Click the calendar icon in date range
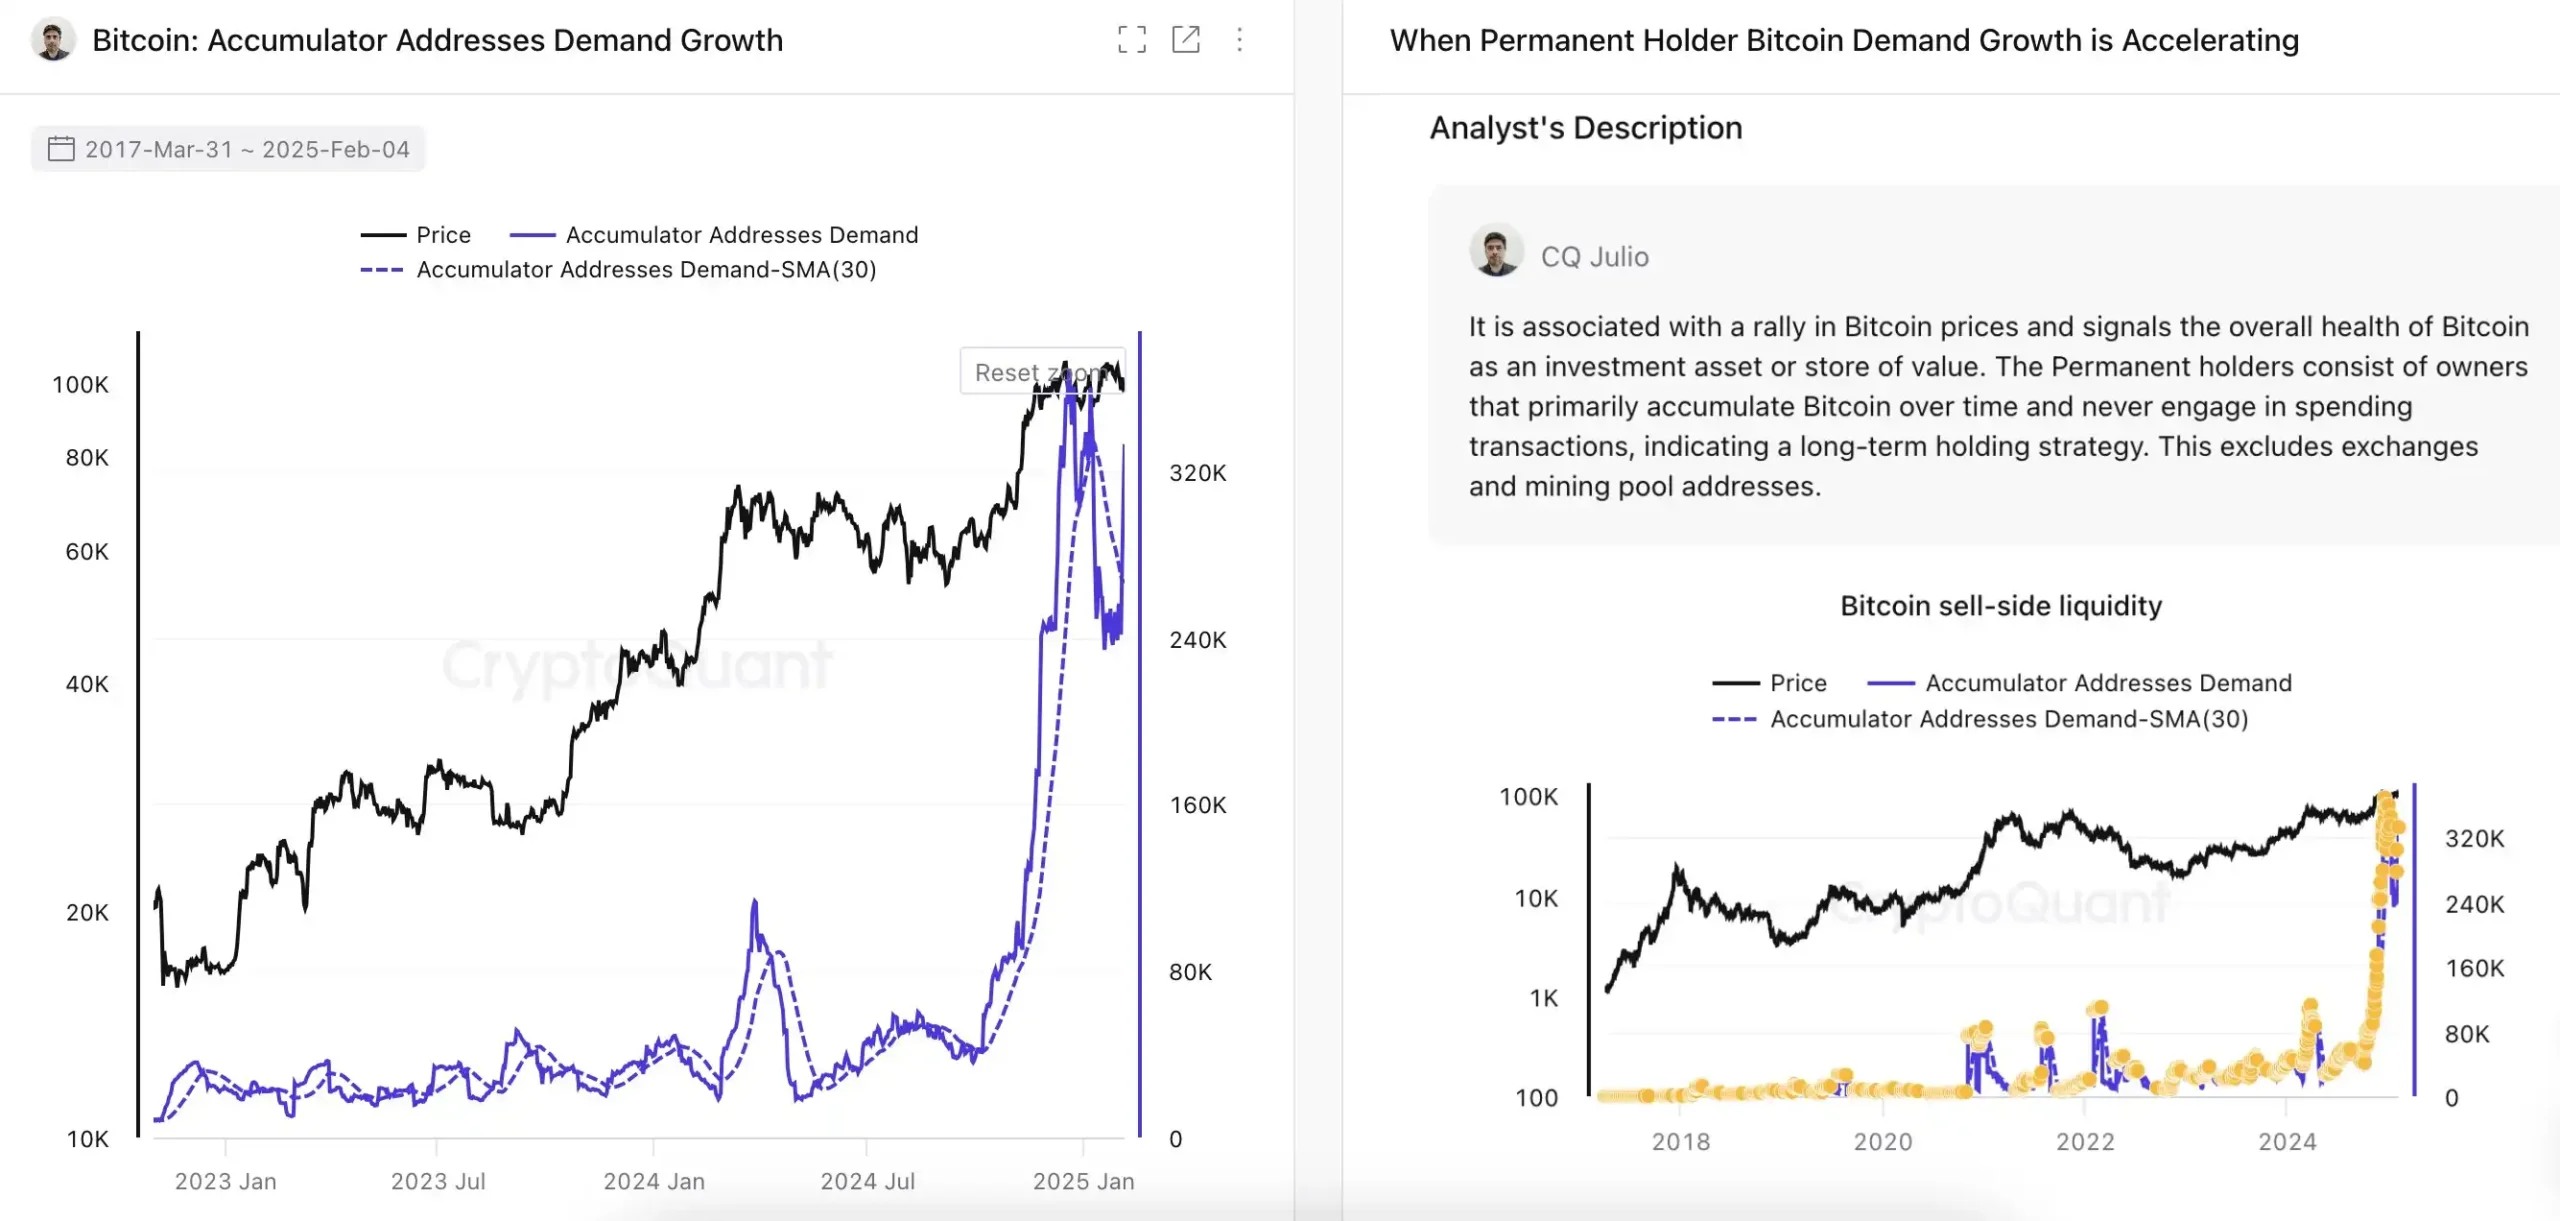This screenshot has width=2560, height=1221. (x=61, y=149)
